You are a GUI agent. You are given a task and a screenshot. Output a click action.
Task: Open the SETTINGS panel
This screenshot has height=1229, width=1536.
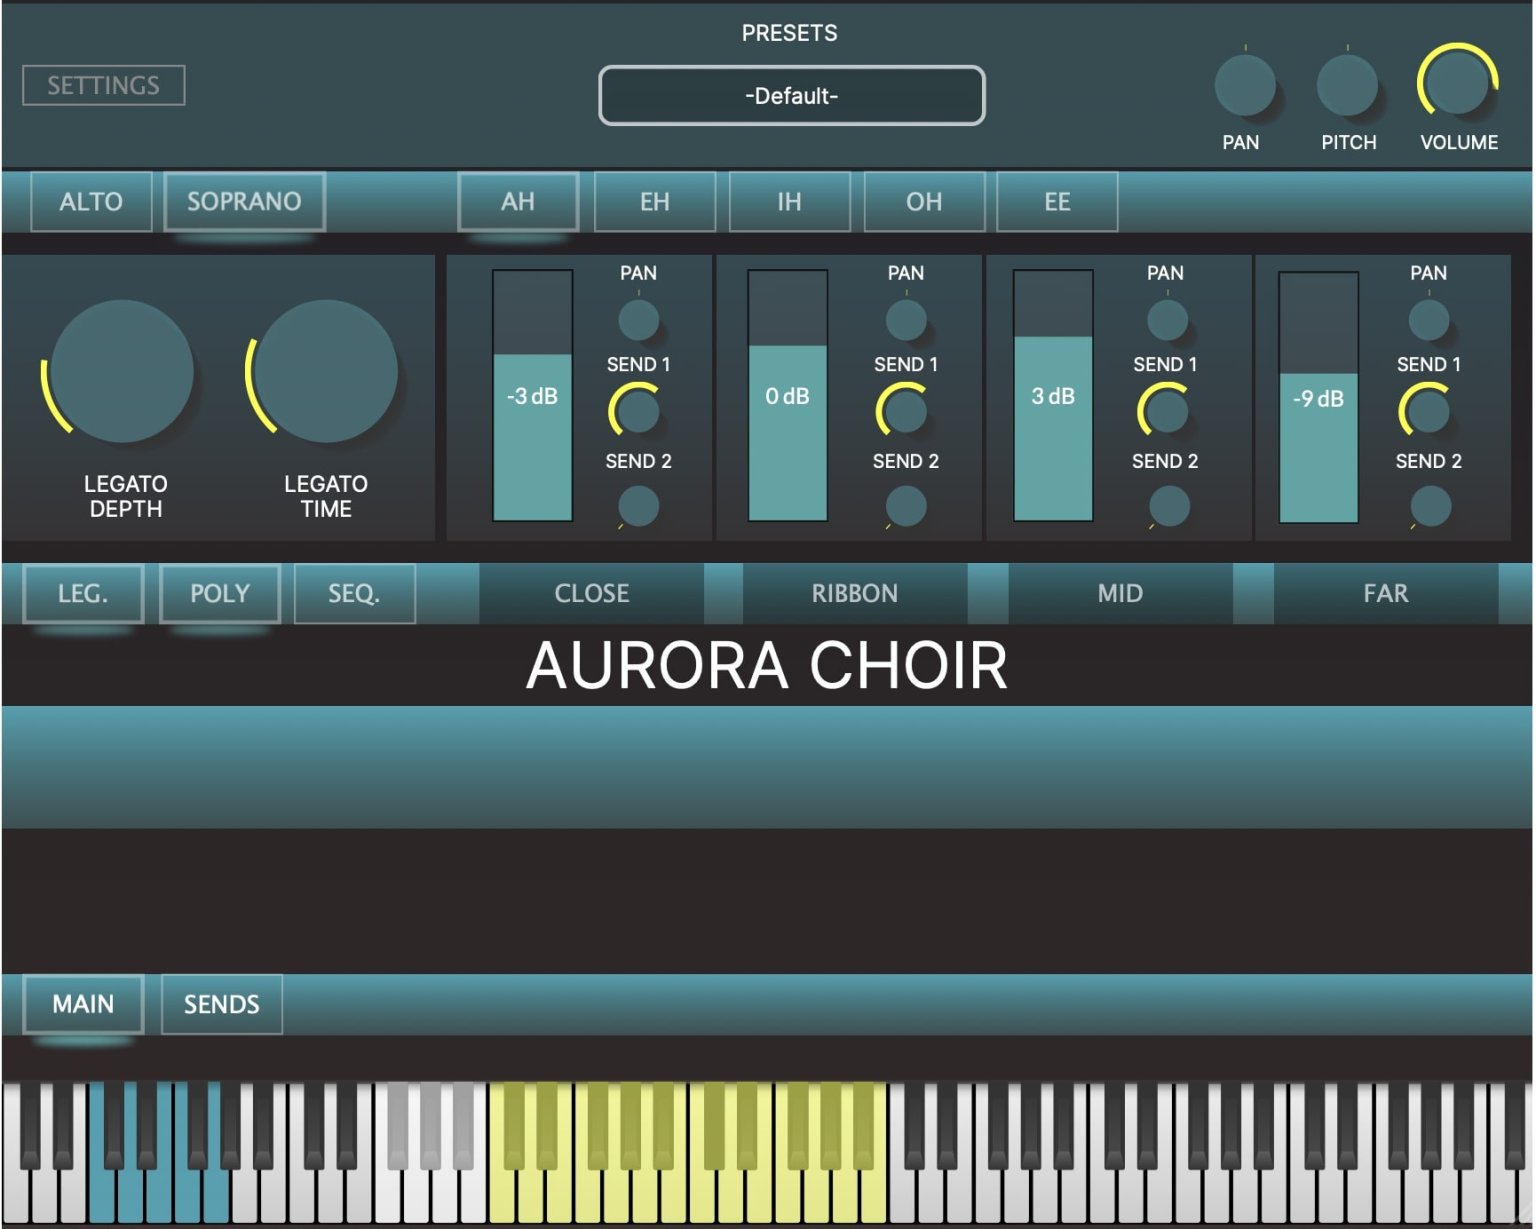[103, 86]
